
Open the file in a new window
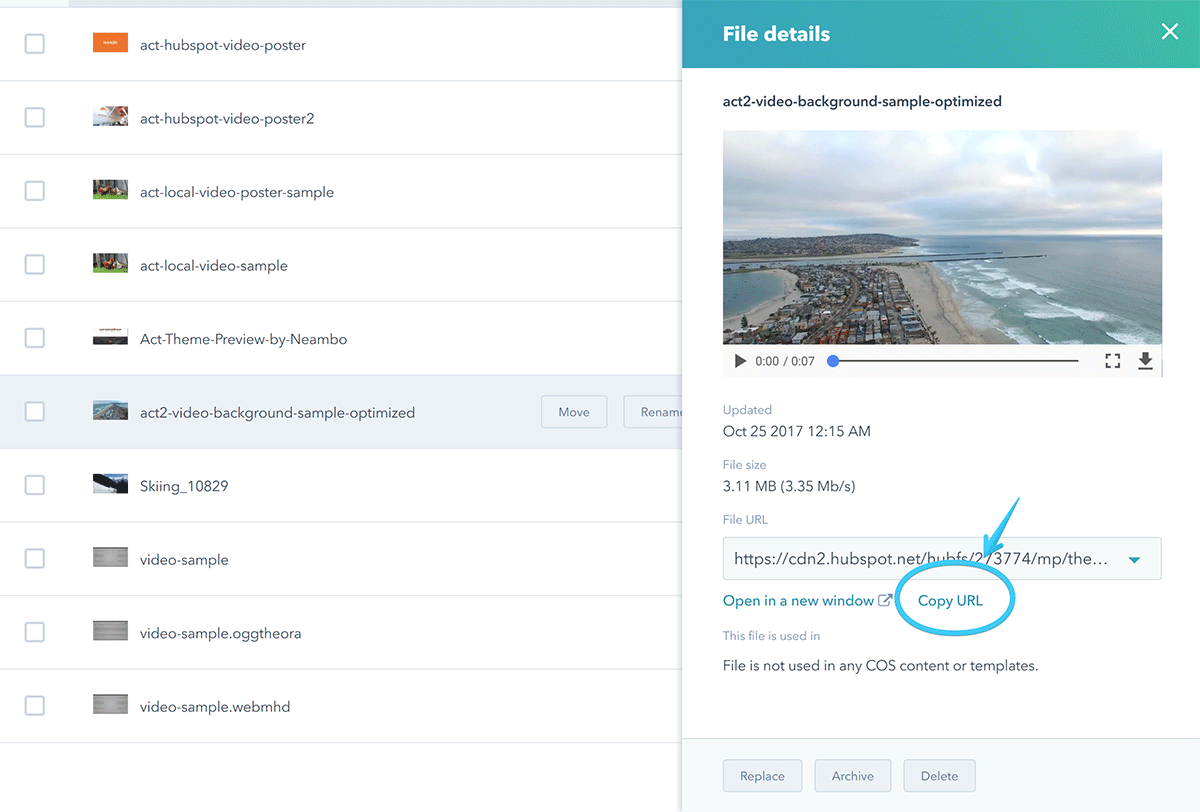tap(800, 600)
